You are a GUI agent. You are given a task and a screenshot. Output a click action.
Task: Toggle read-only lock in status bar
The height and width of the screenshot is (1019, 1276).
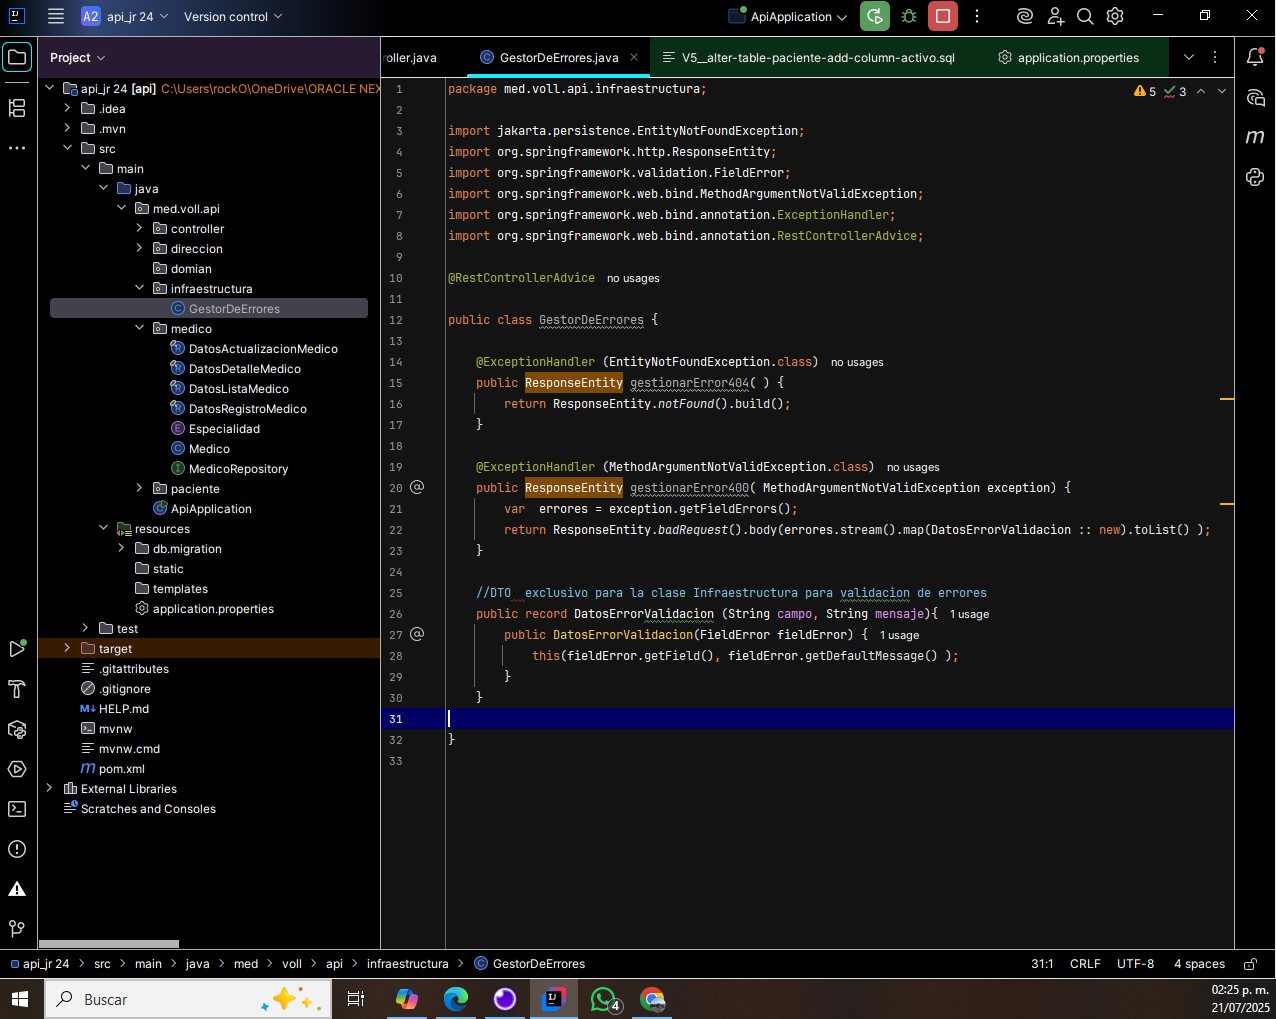1250,964
